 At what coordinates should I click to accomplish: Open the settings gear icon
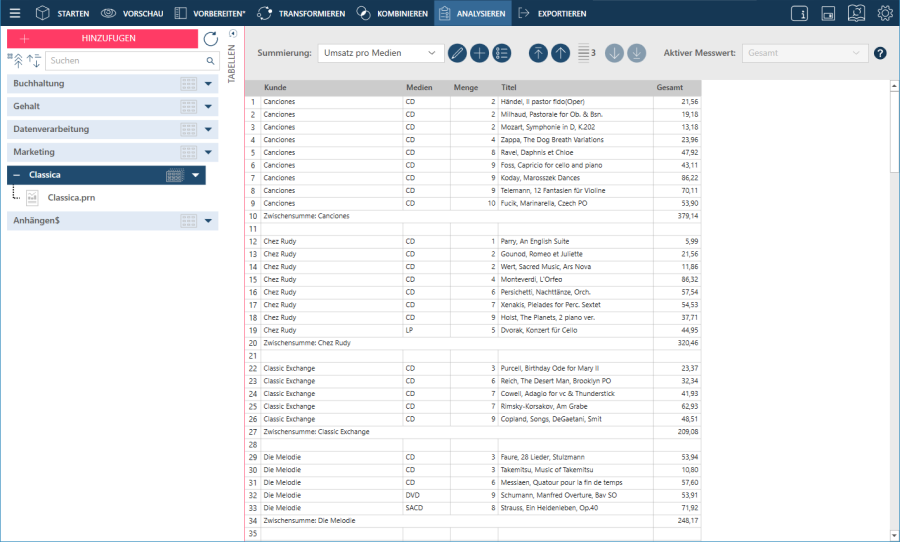[885, 13]
